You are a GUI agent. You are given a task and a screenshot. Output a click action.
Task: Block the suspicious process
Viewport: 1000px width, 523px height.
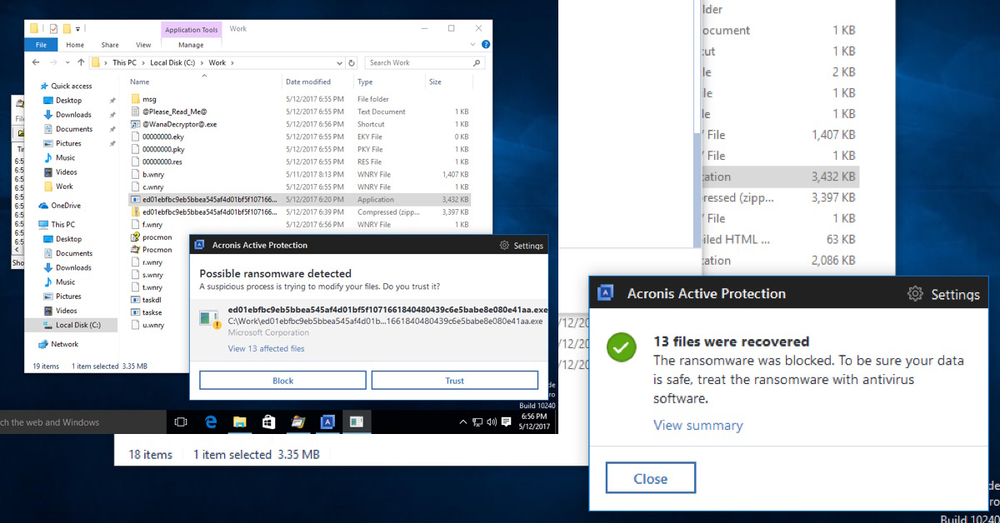pos(283,380)
